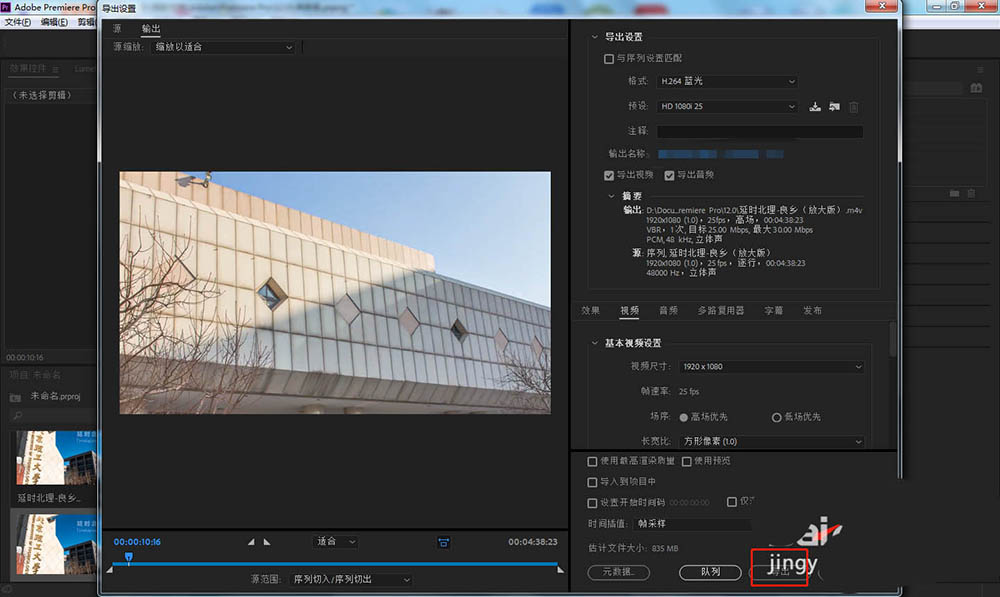Uncheck the 导出视频 checkbox
Viewport: 1000px width, 597px height.
point(609,175)
